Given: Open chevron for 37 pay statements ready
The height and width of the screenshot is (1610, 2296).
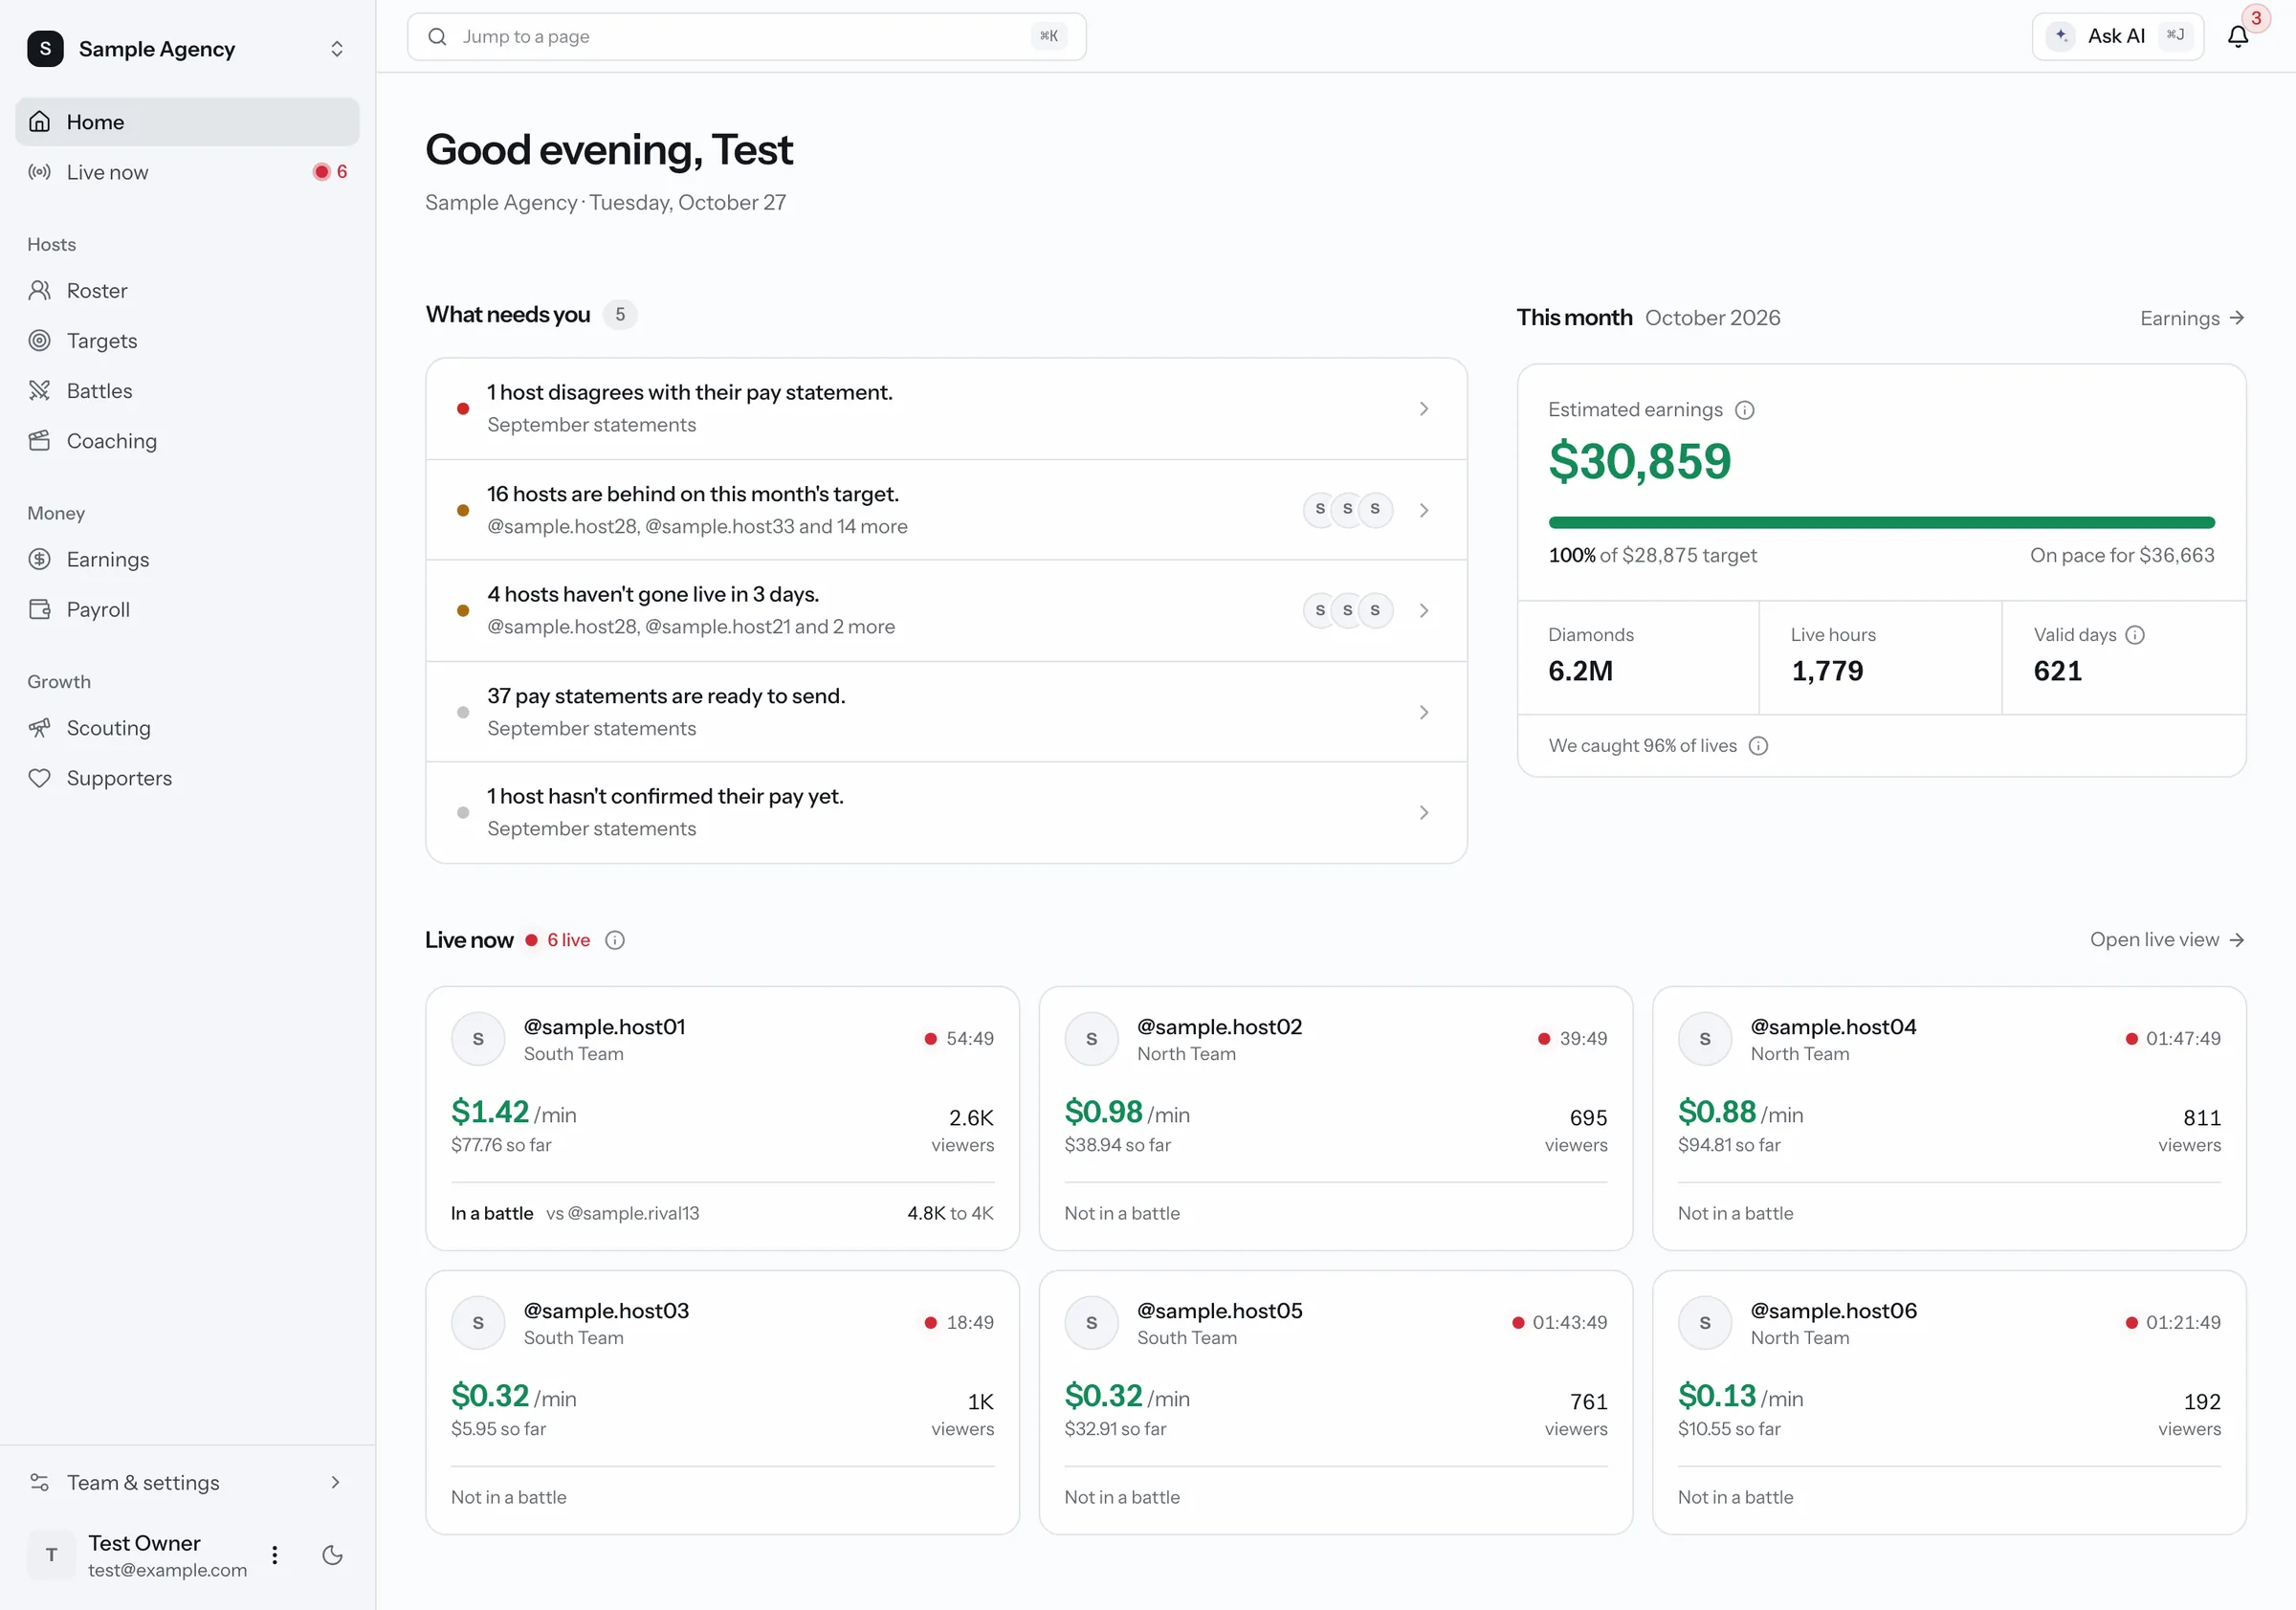Looking at the screenshot, I should click(1424, 712).
